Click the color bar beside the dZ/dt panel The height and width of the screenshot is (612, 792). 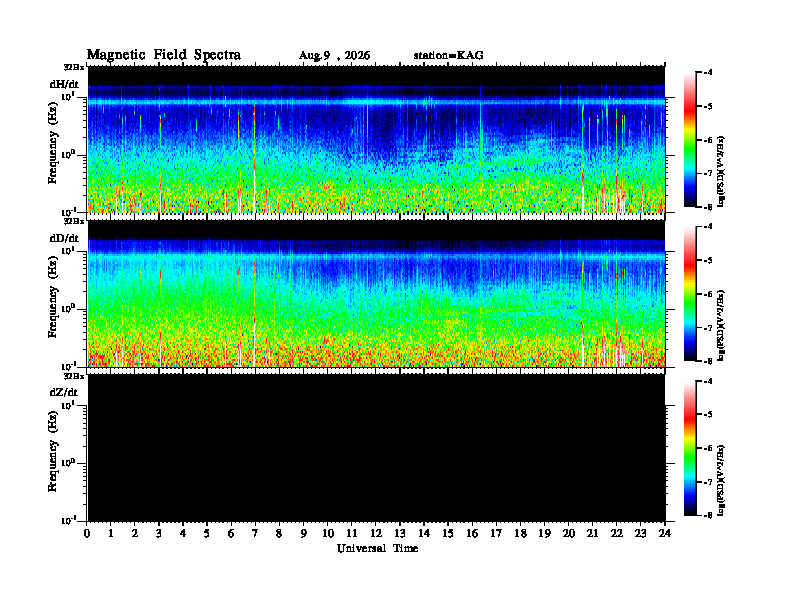click(689, 448)
